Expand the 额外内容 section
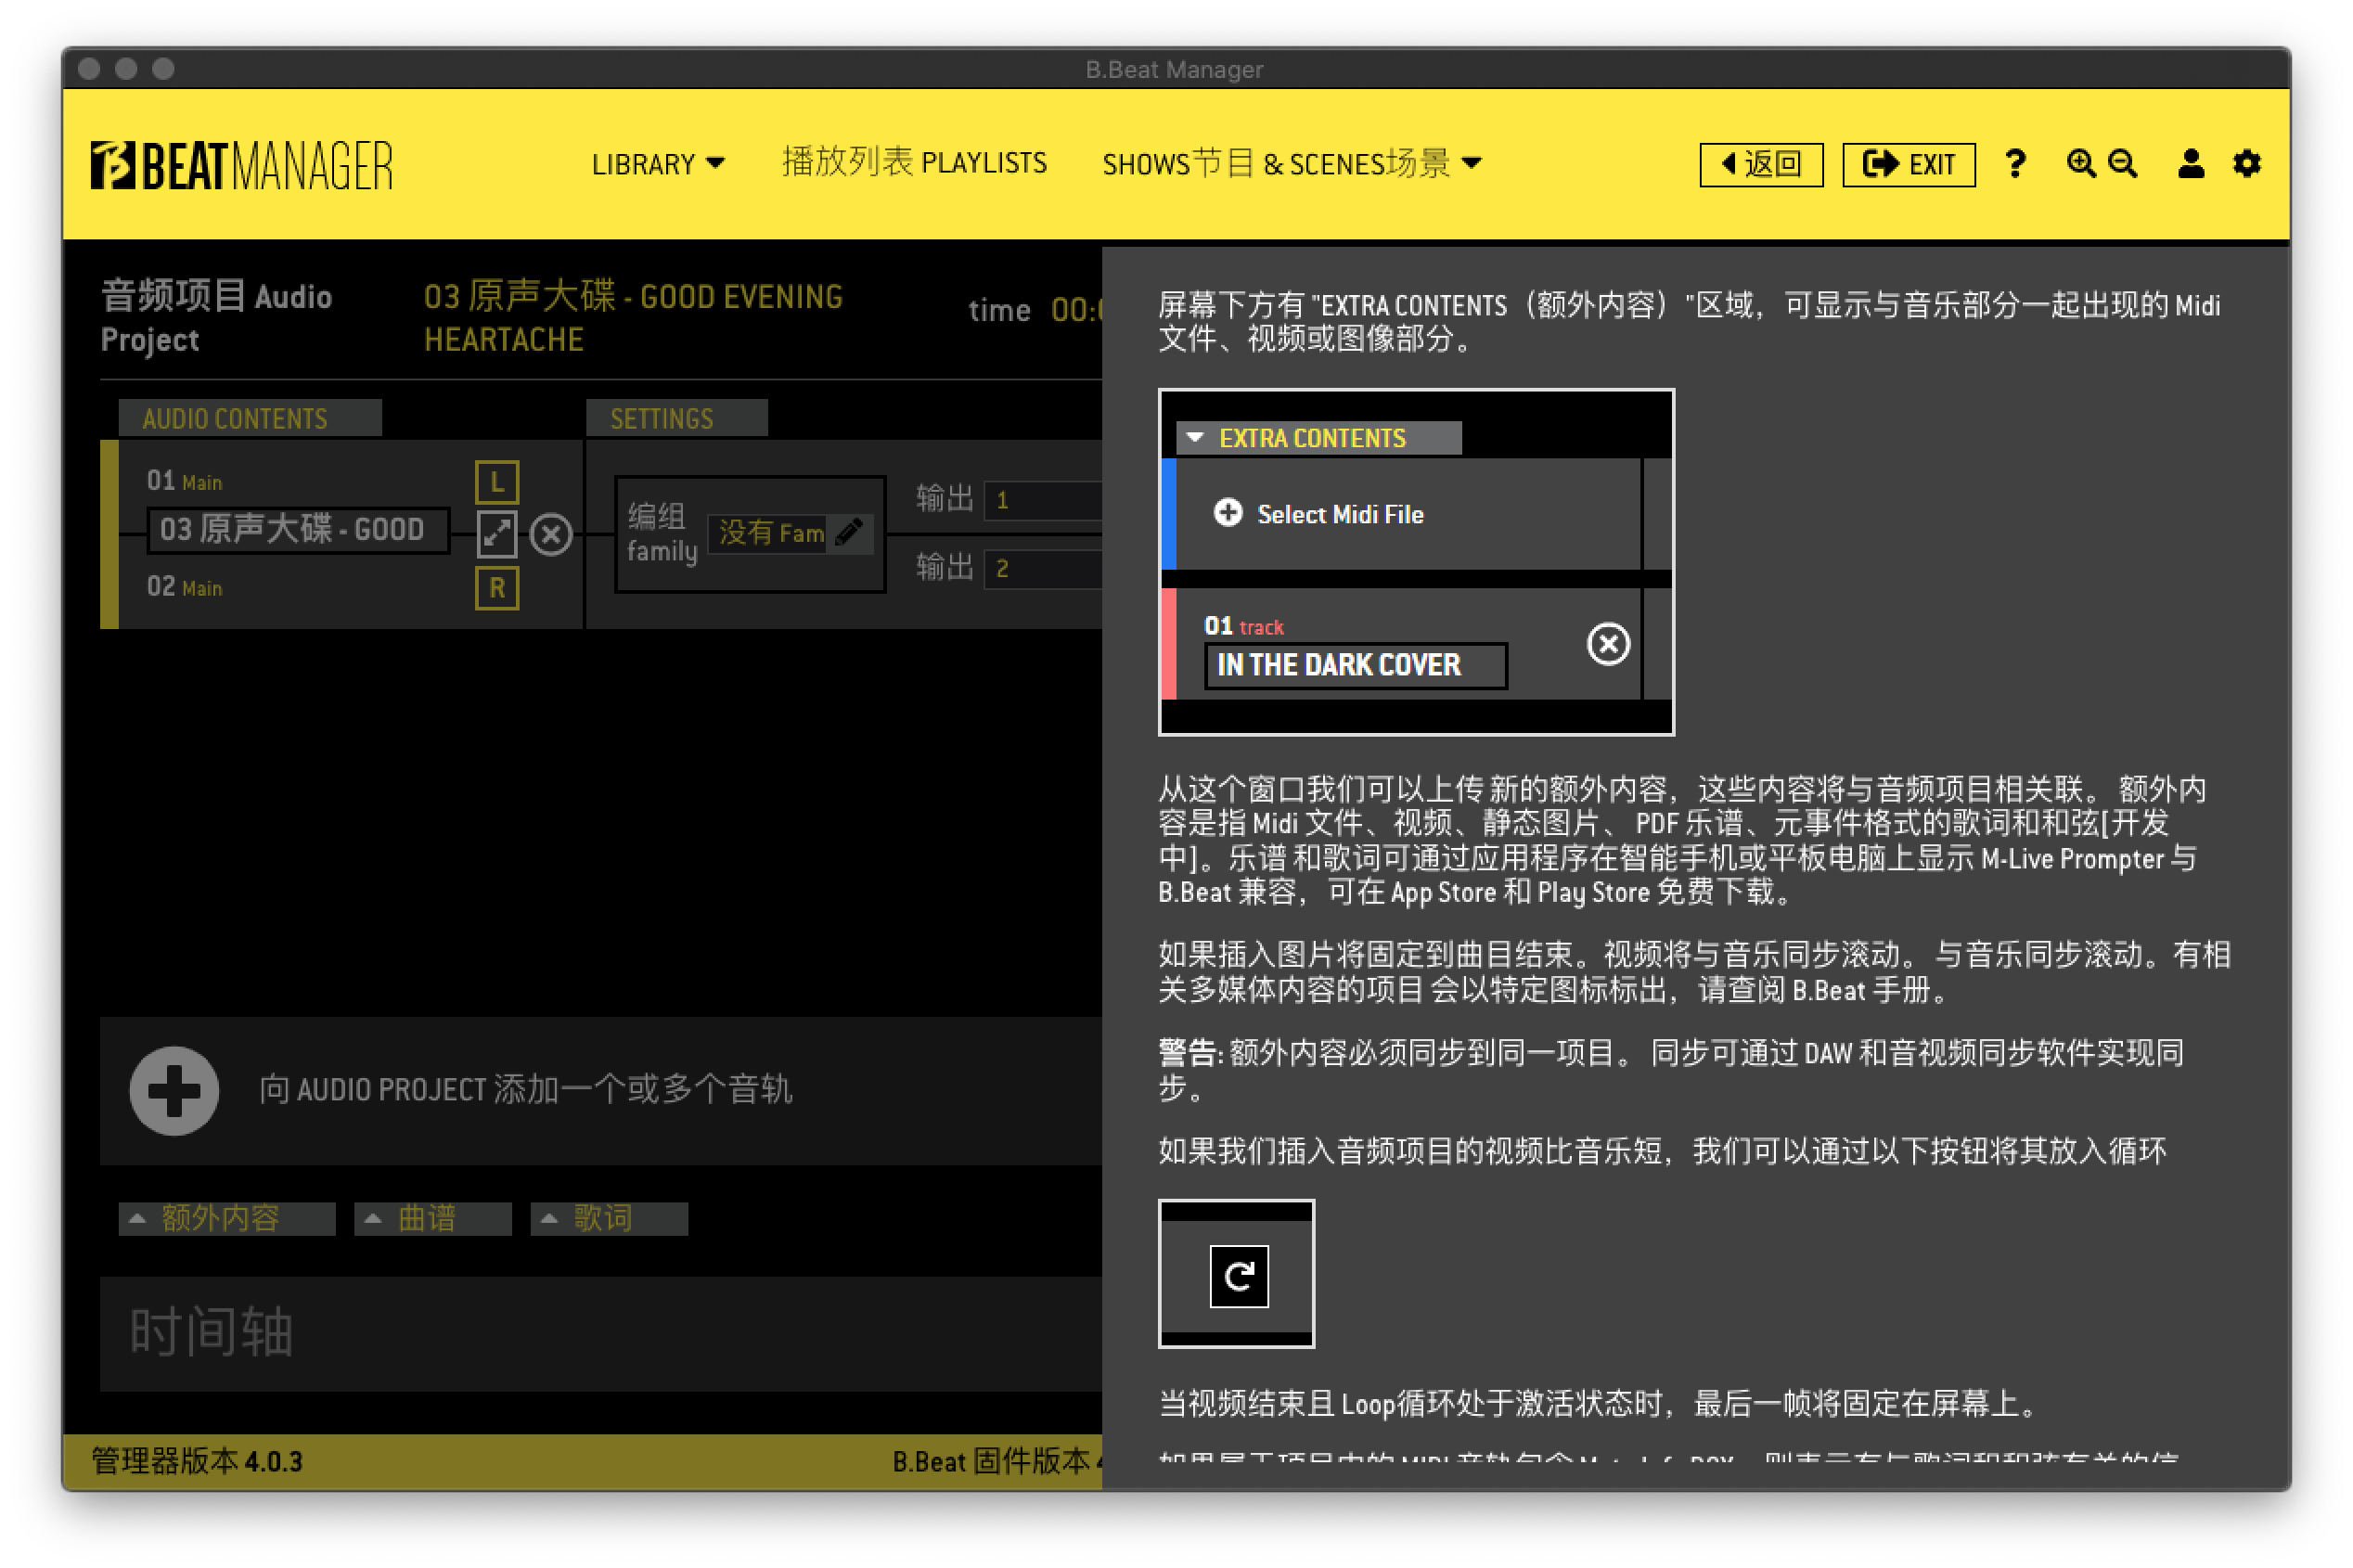The width and height of the screenshot is (2353, 1568). [x=226, y=1218]
